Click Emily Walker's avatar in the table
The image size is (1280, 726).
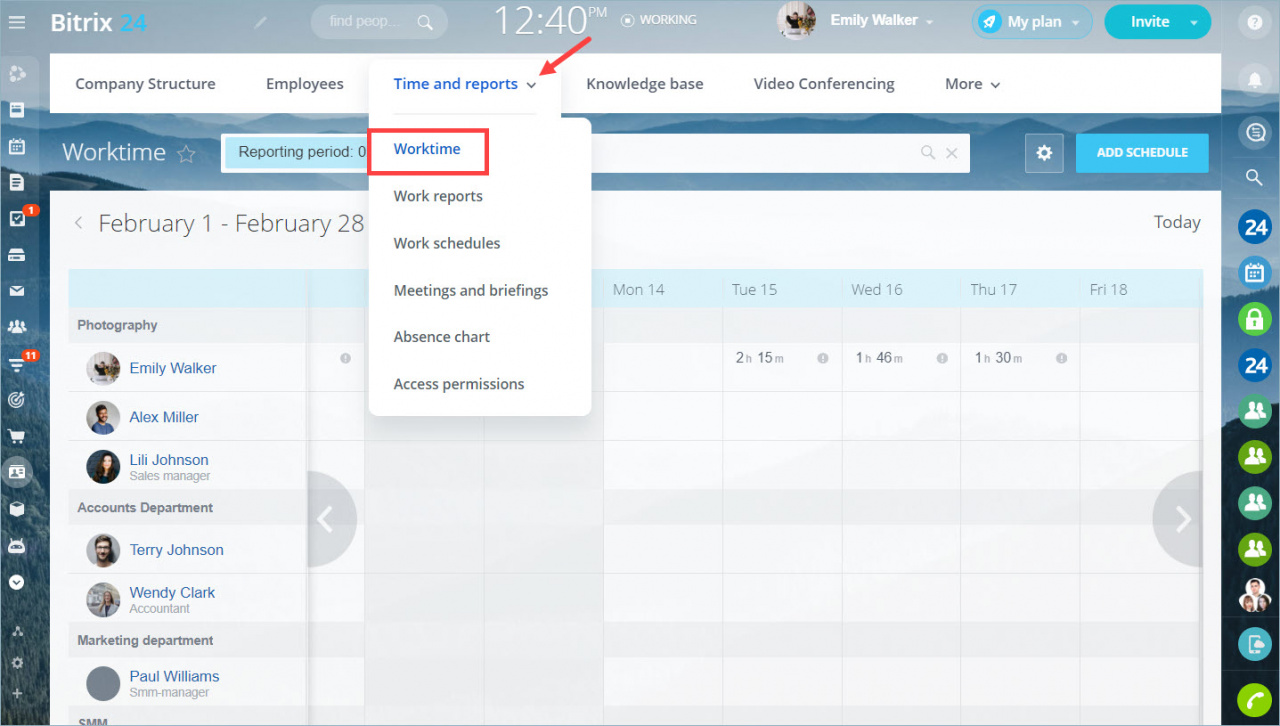(103, 368)
